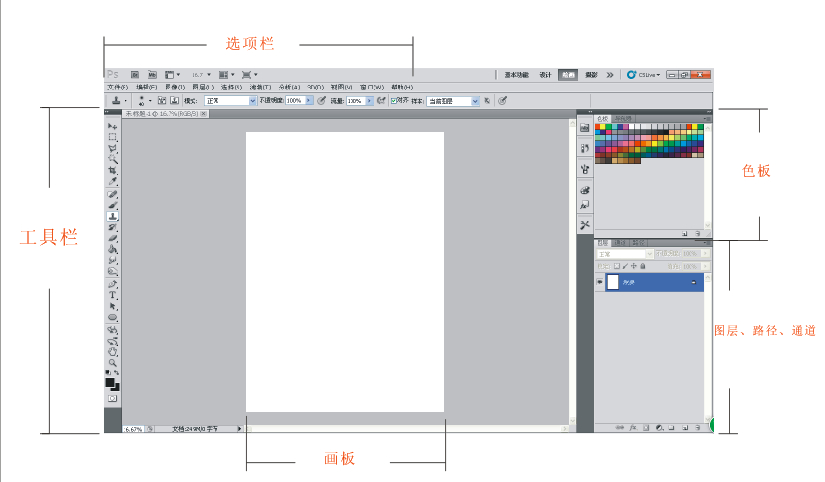Screen dimensions: 825x482
Task: Select the Rectangular Marquee tool
Action: 113,137
